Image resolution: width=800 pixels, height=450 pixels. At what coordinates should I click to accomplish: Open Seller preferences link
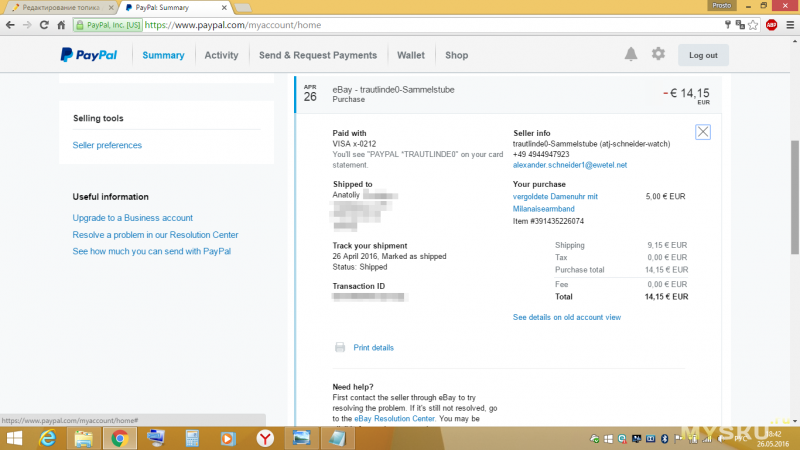point(107,145)
